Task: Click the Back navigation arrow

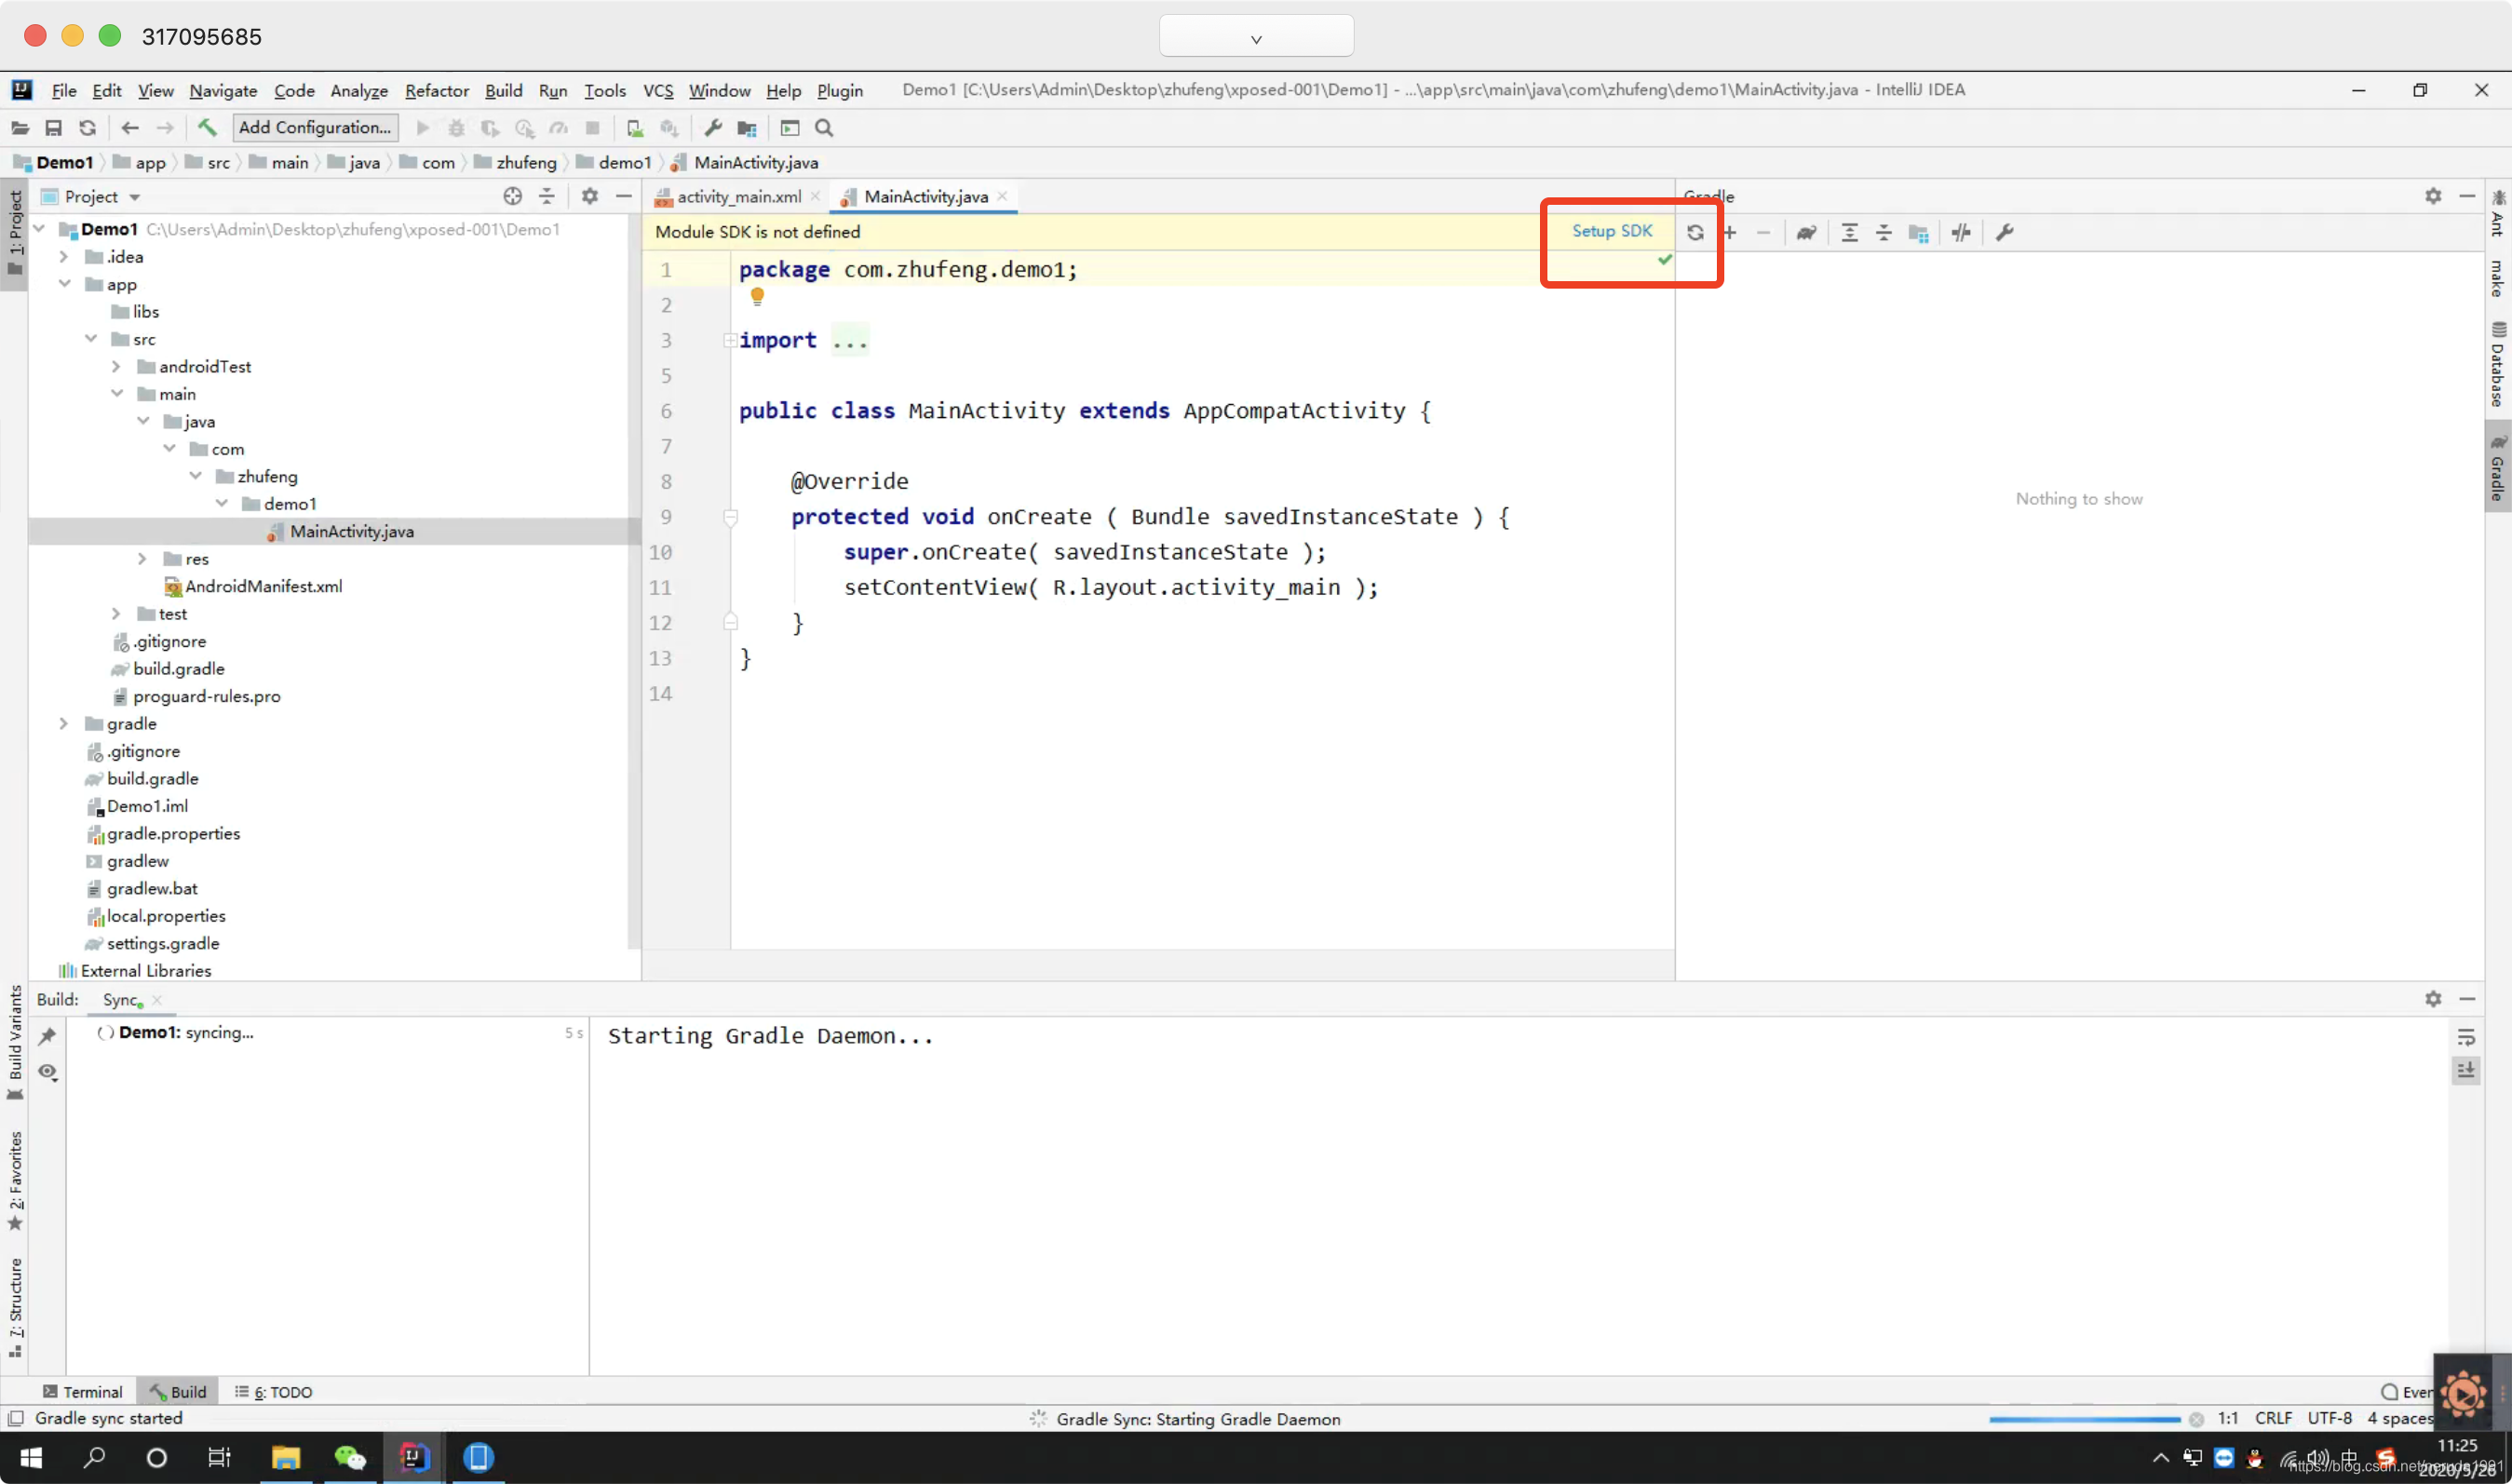Action: pos(130,128)
